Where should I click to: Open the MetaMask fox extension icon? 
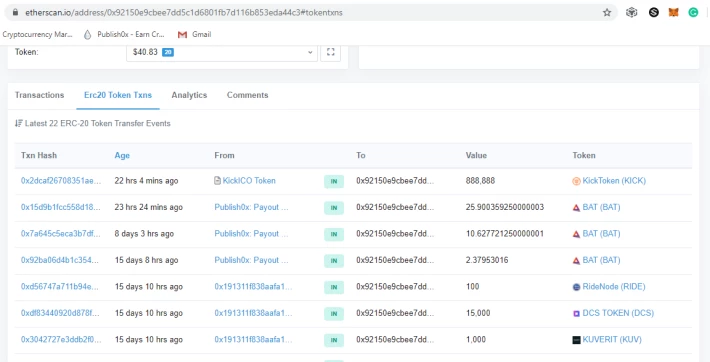pyautogui.click(x=674, y=13)
